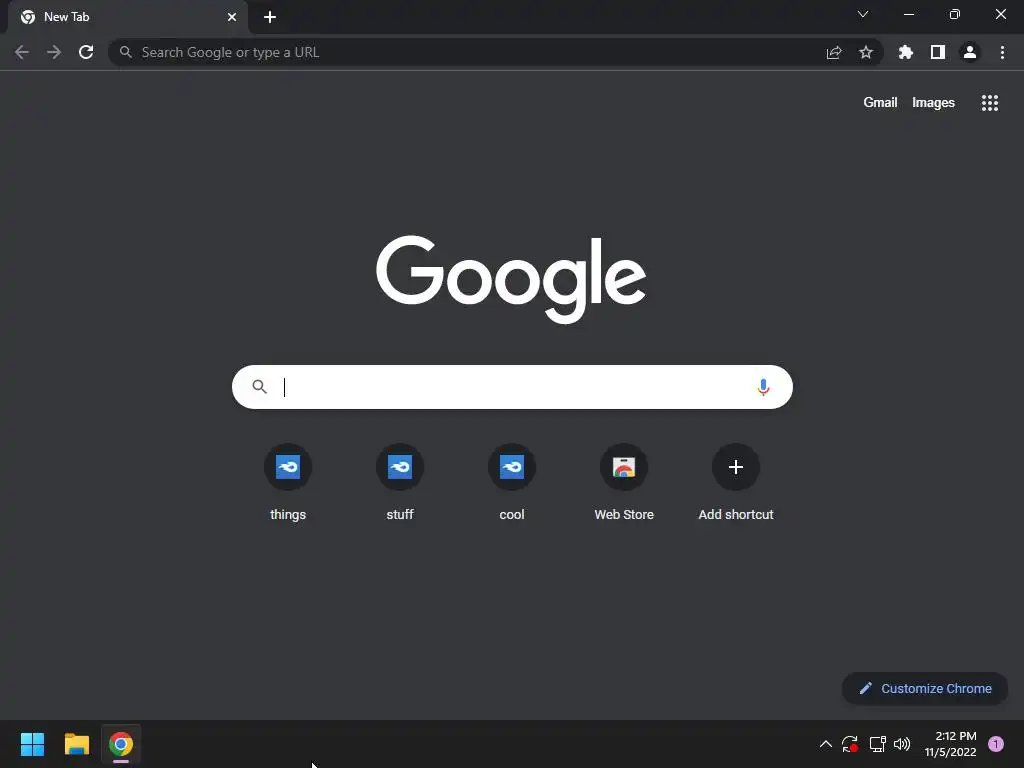
Task: Open the 'cool' shortcut
Action: pyautogui.click(x=512, y=482)
